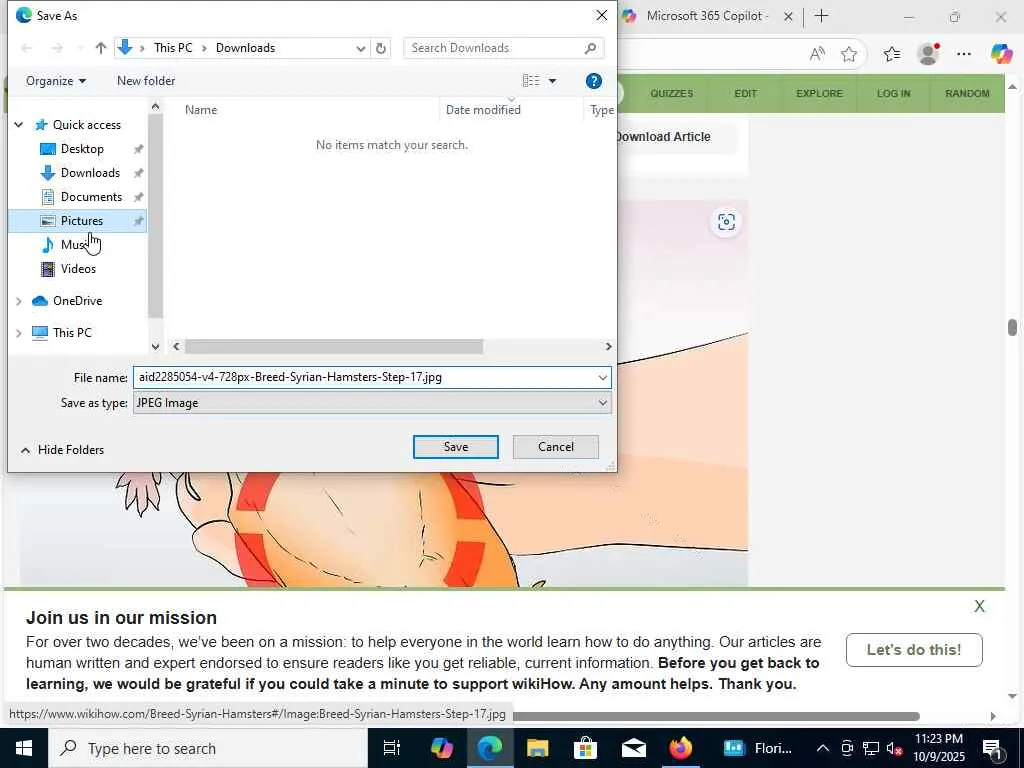Open the File name dropdown arrow
The image size is (1024, 768).
(x=602, y=377)
